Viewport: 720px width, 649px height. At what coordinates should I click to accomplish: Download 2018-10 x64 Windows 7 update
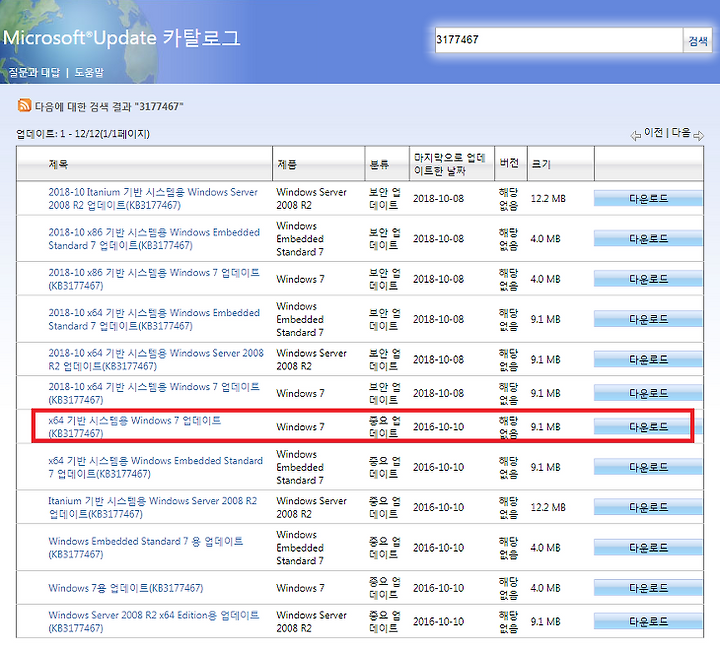click(648, 393)
